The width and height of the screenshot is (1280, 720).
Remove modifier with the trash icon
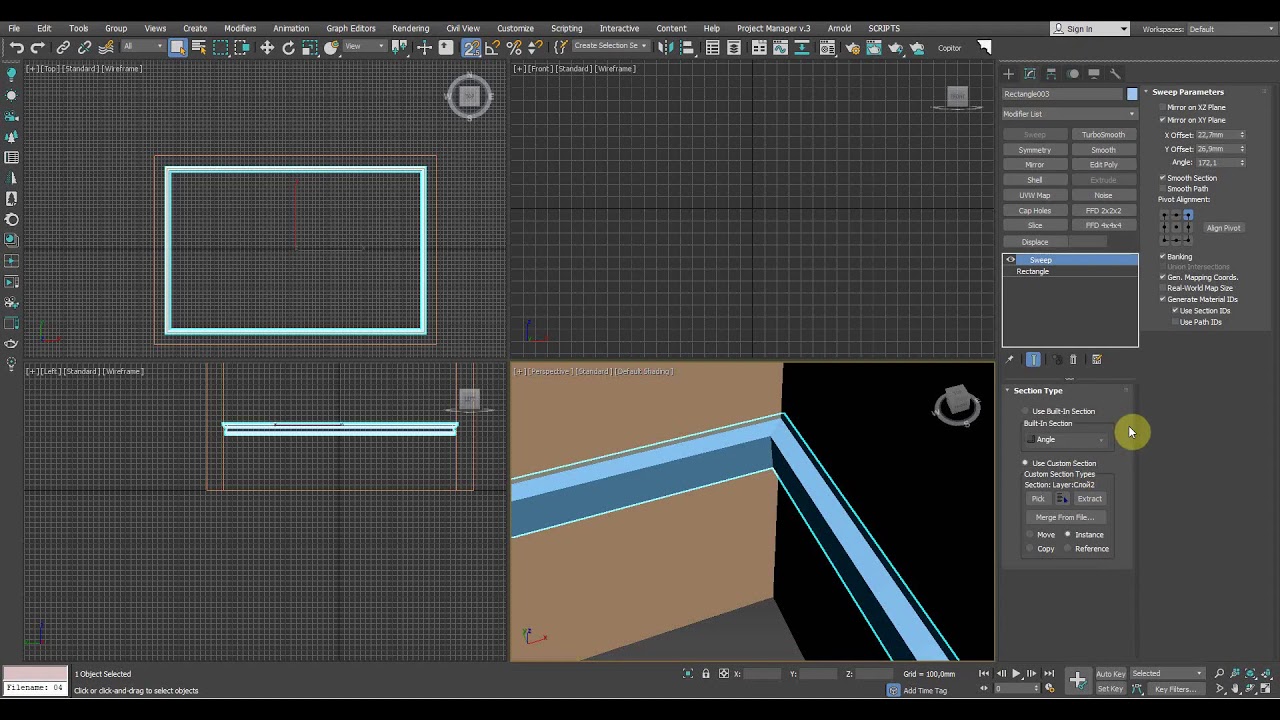tap(1073, 360)
